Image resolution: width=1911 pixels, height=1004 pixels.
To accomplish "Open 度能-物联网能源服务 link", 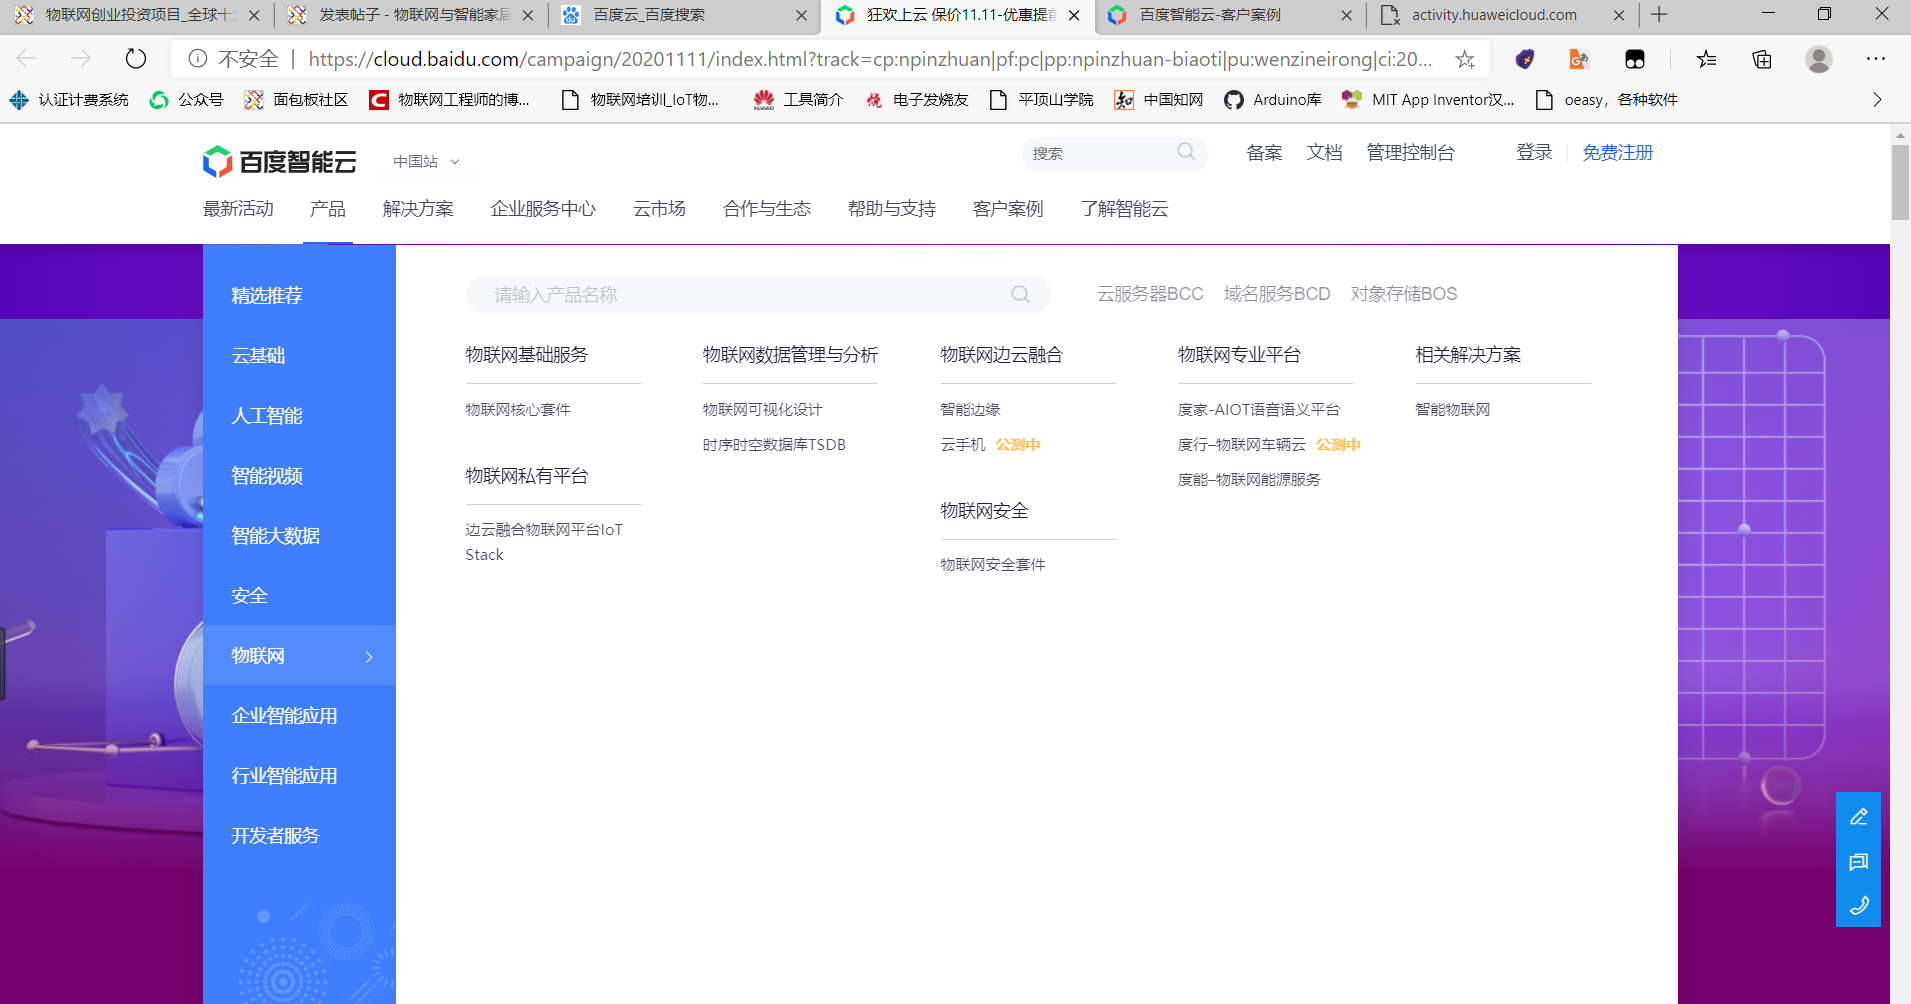I will tap(1249, 480).
